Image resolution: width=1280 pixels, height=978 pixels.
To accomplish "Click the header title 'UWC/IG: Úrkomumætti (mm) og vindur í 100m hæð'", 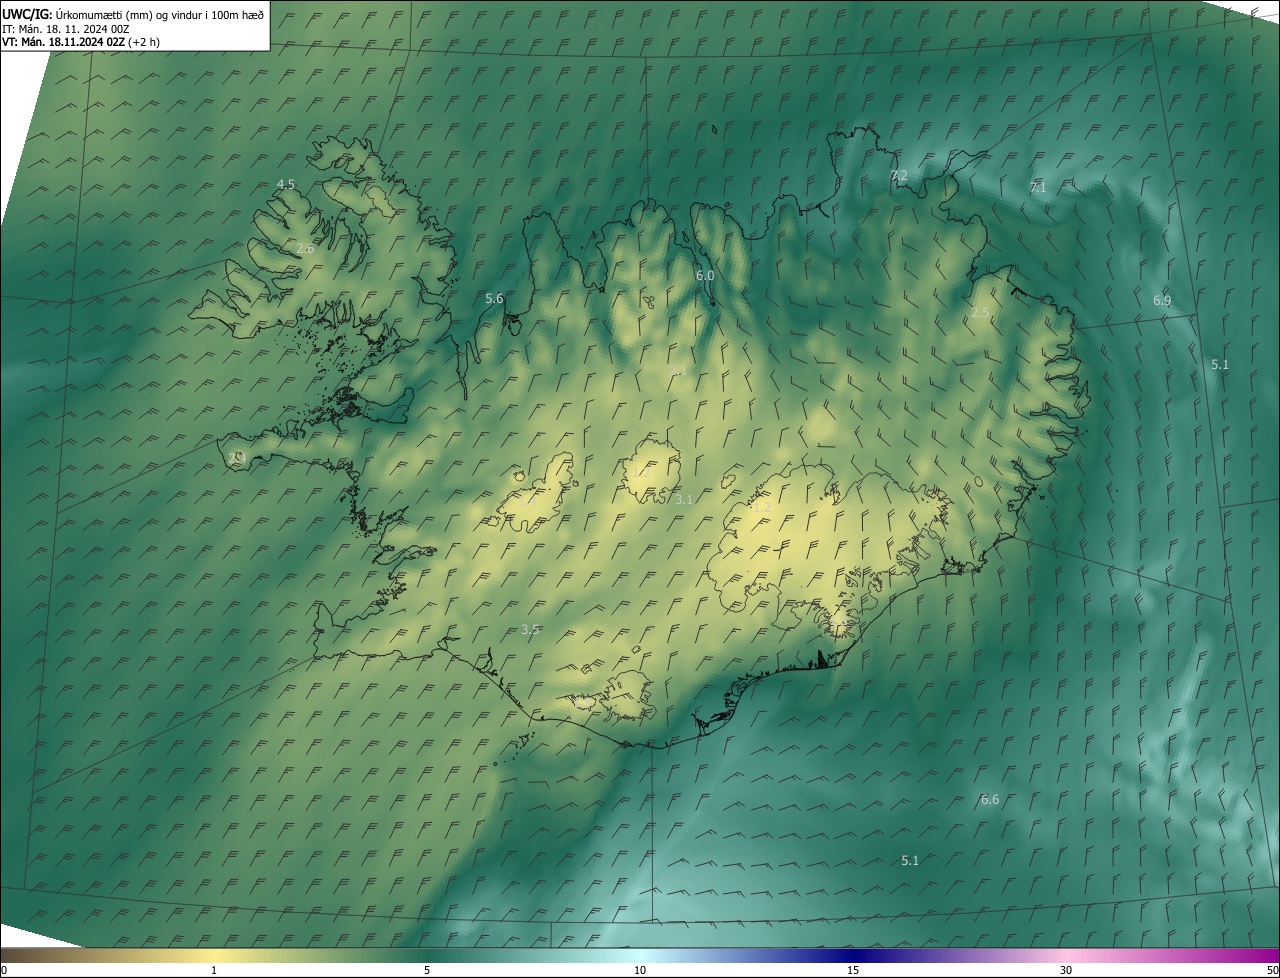I will [x=133, y=14].
